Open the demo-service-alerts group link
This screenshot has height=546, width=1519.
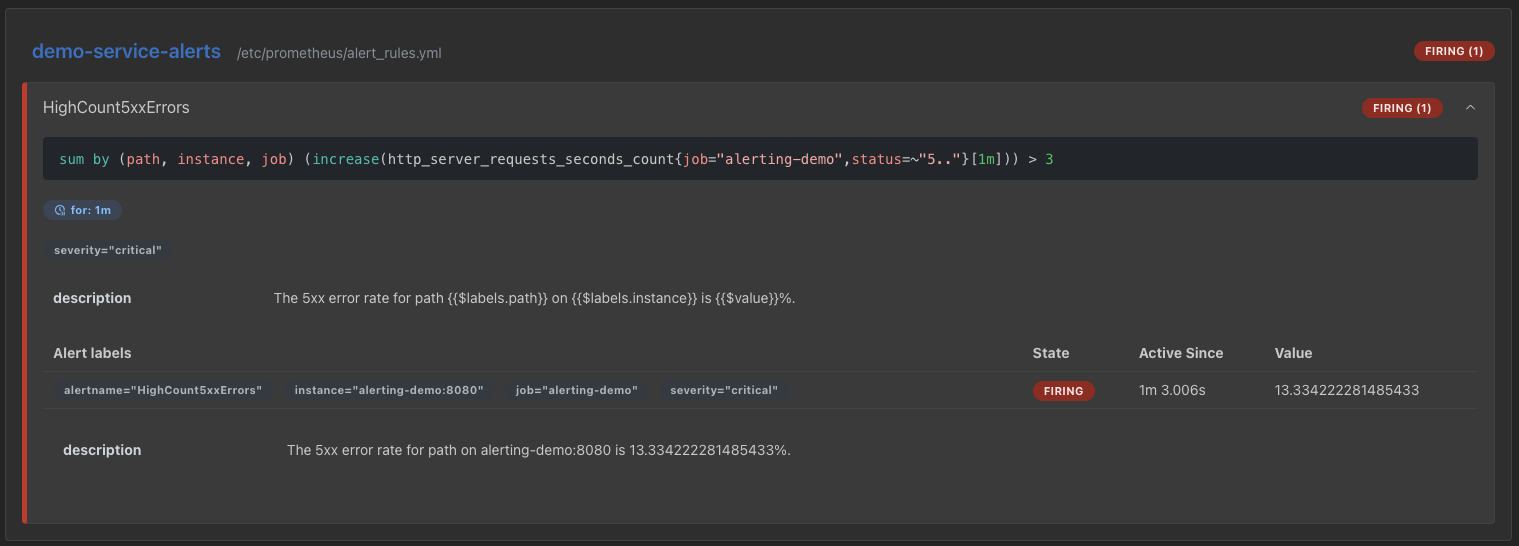126,51
